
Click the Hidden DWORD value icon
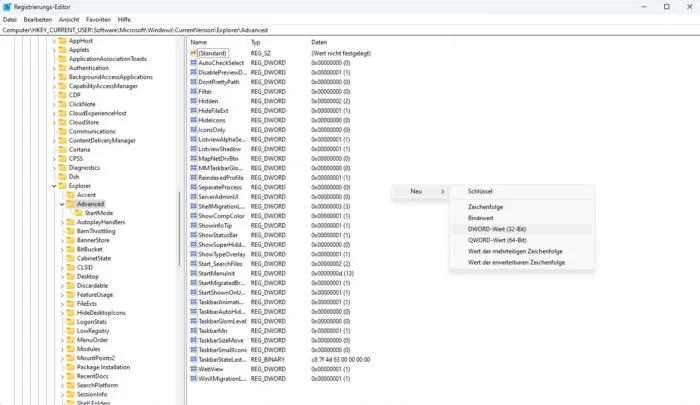click(193, 101)
